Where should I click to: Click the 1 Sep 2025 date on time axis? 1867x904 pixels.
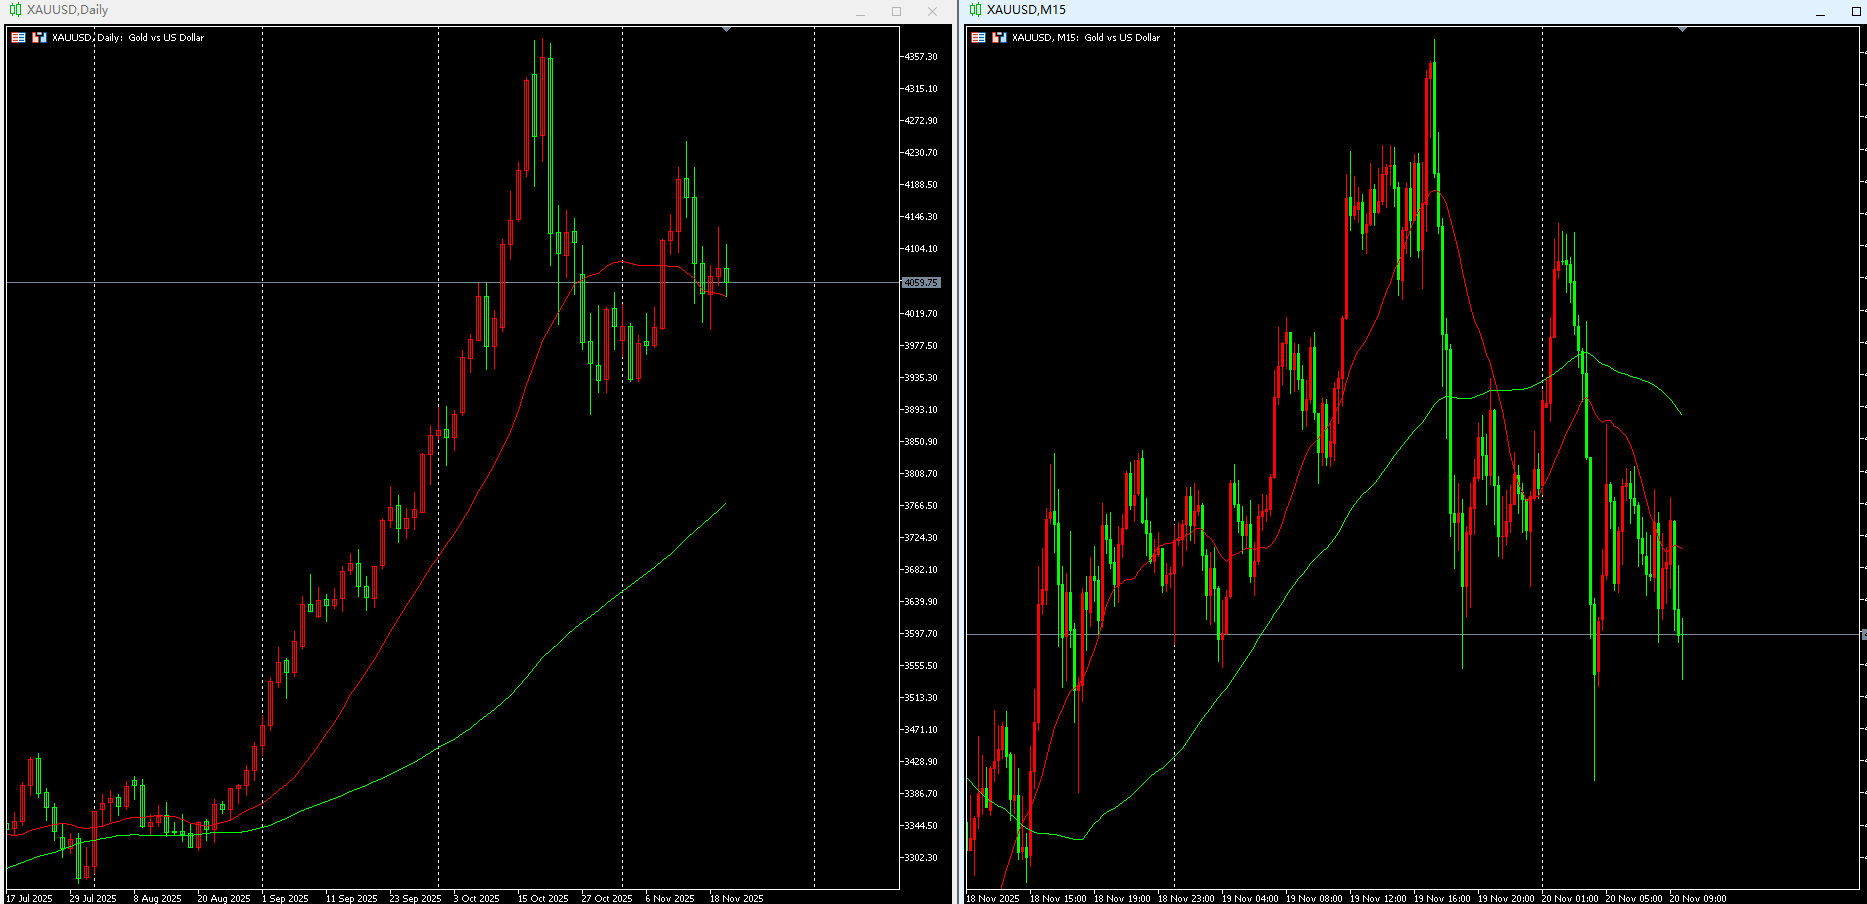tap(285, 898)
